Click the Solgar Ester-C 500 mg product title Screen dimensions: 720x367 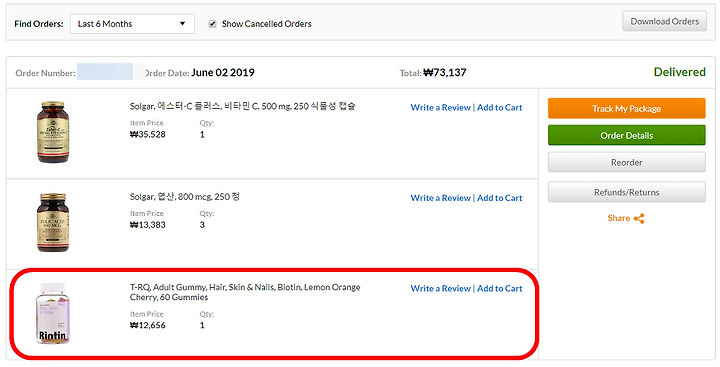point(242,107)
